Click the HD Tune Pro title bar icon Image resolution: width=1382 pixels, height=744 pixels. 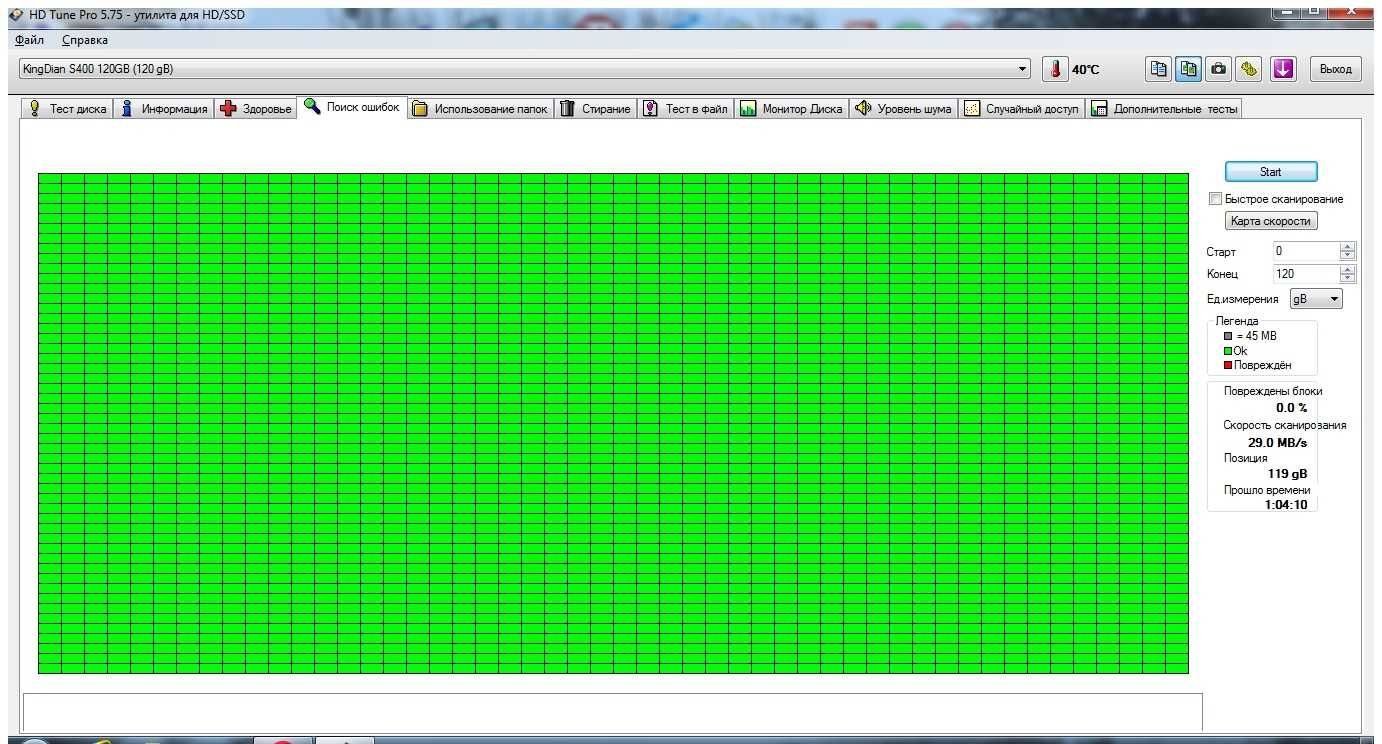point(14,14)
